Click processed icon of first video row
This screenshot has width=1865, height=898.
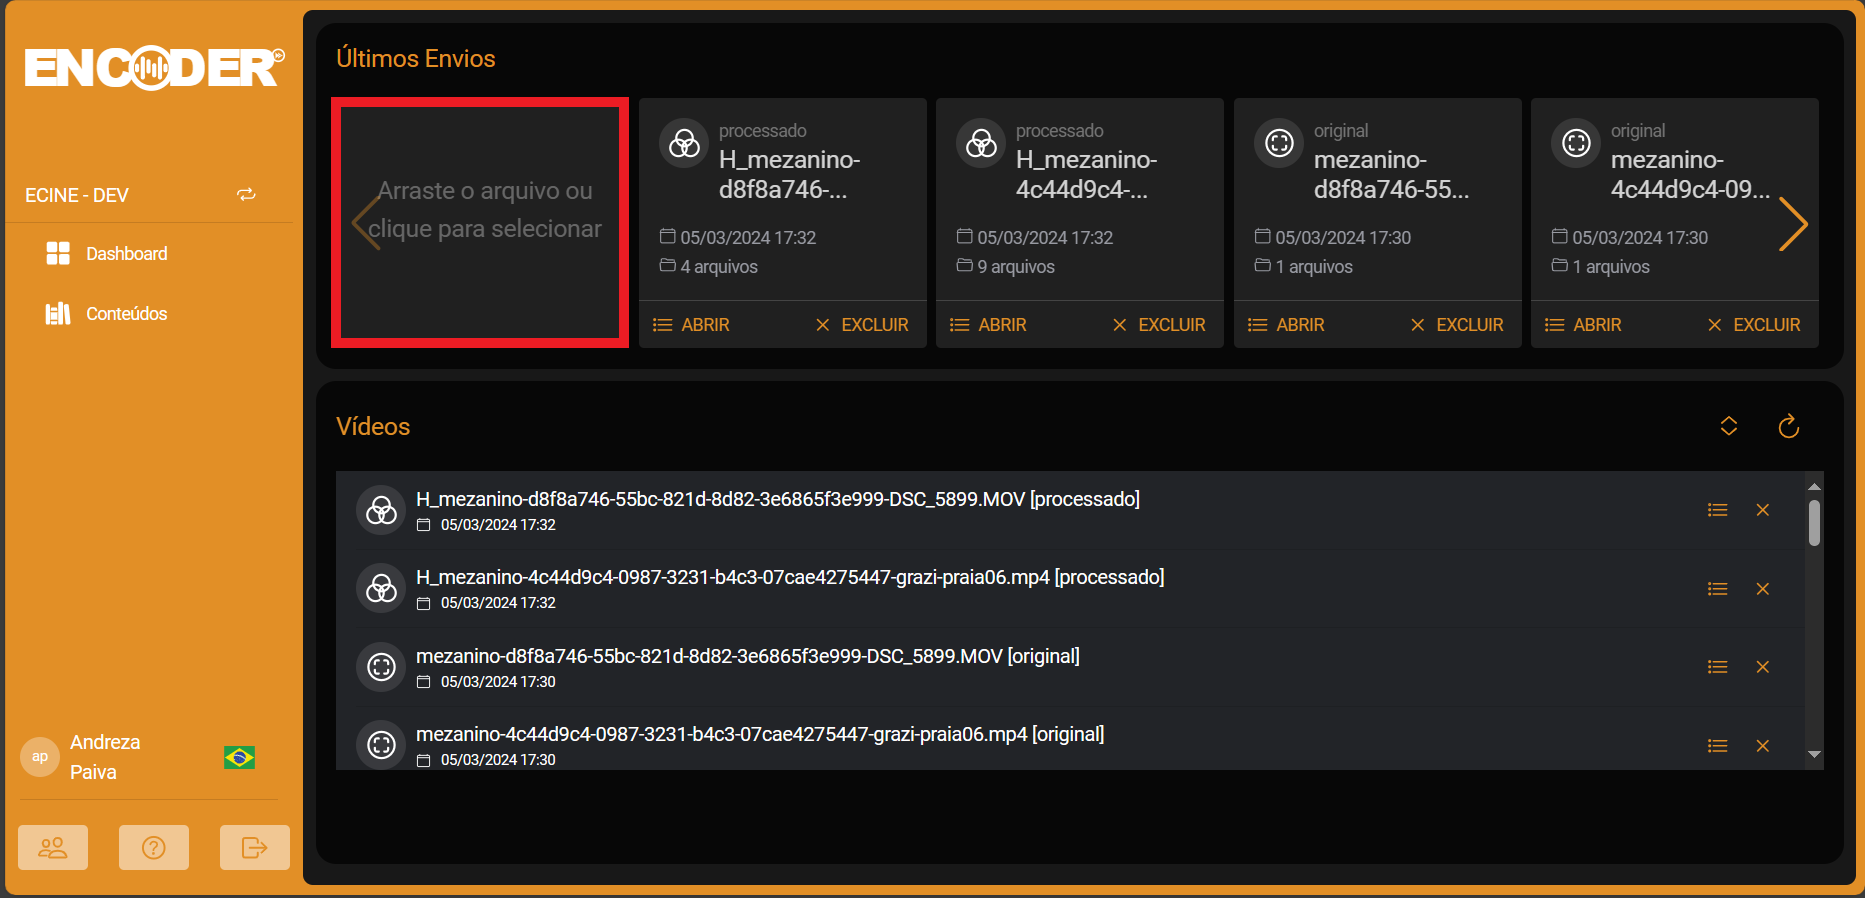(x=381, y=511)
